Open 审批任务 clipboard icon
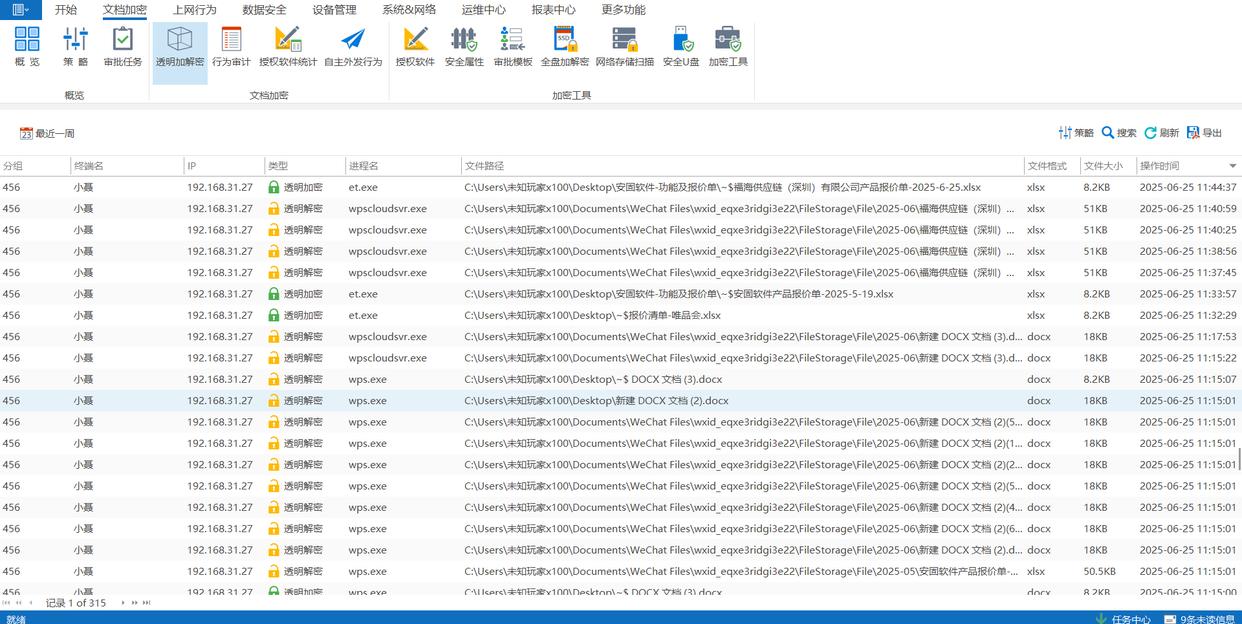 tap(123, 47)
